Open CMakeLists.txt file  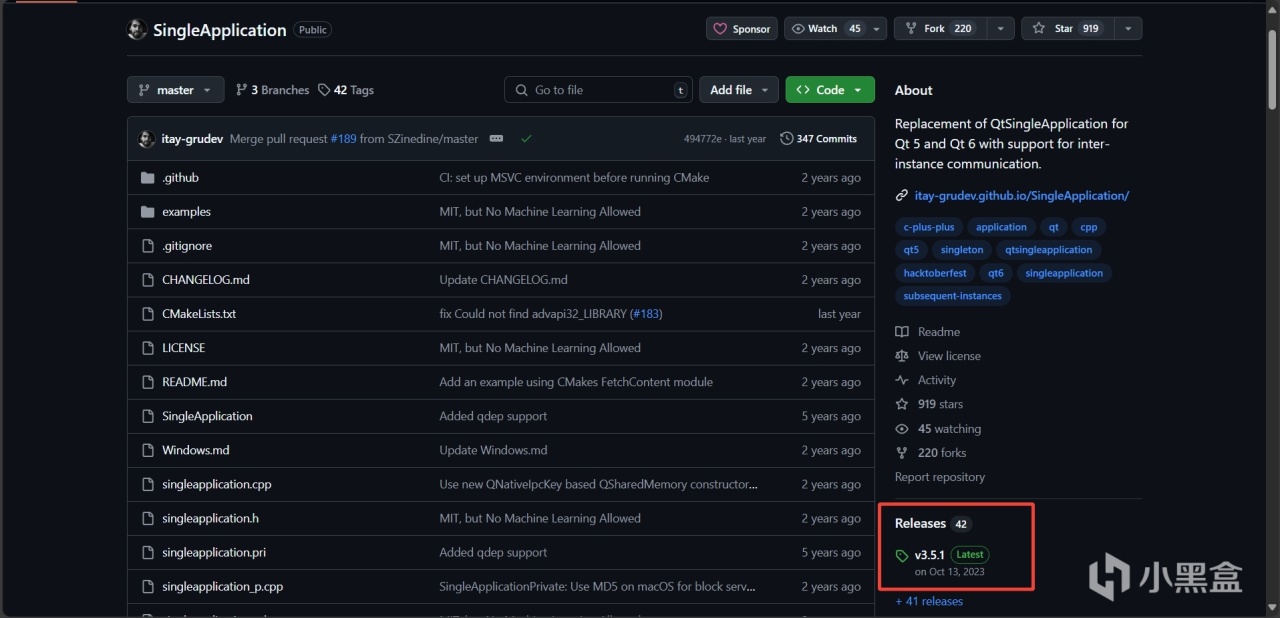[199, 314]
